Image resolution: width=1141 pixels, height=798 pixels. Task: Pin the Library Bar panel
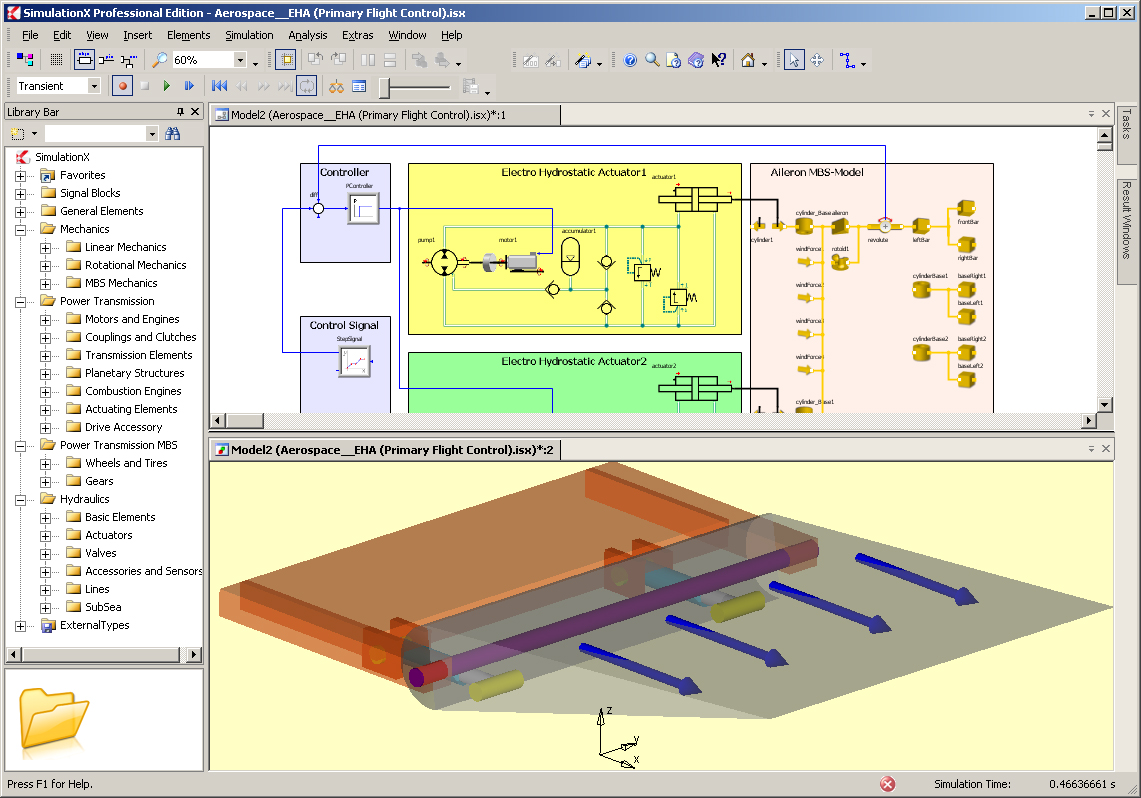tap(180, 111)
